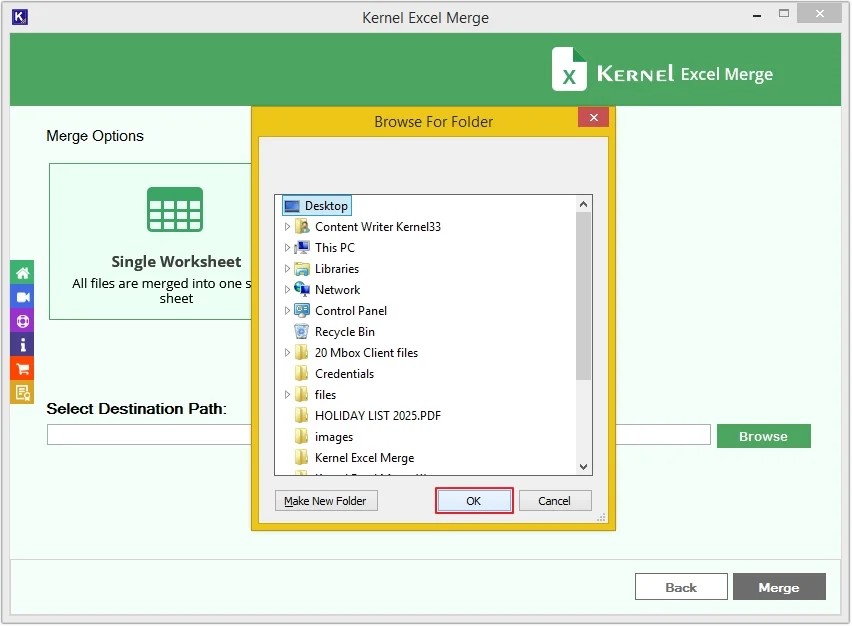
Task: Select "This PC" label
Action: [335, 248]
